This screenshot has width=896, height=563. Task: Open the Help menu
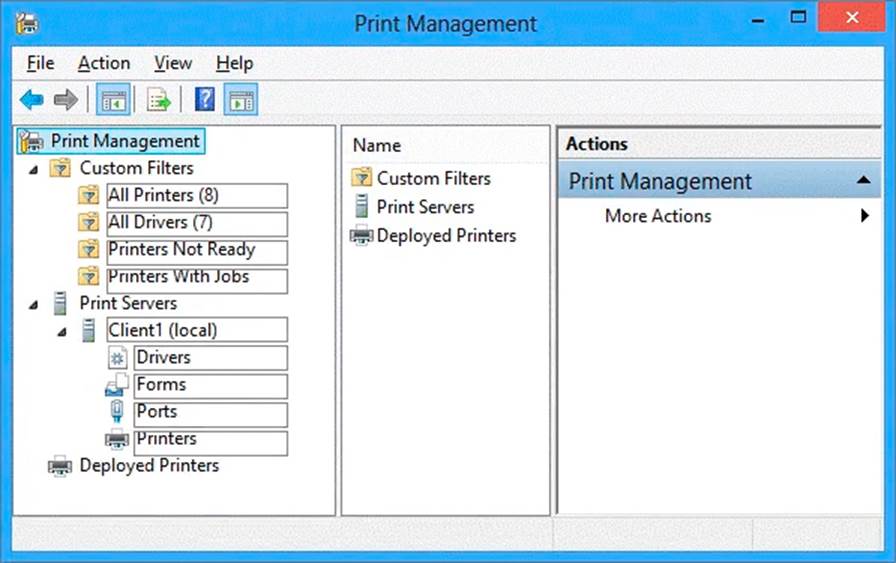coord(235,63)
